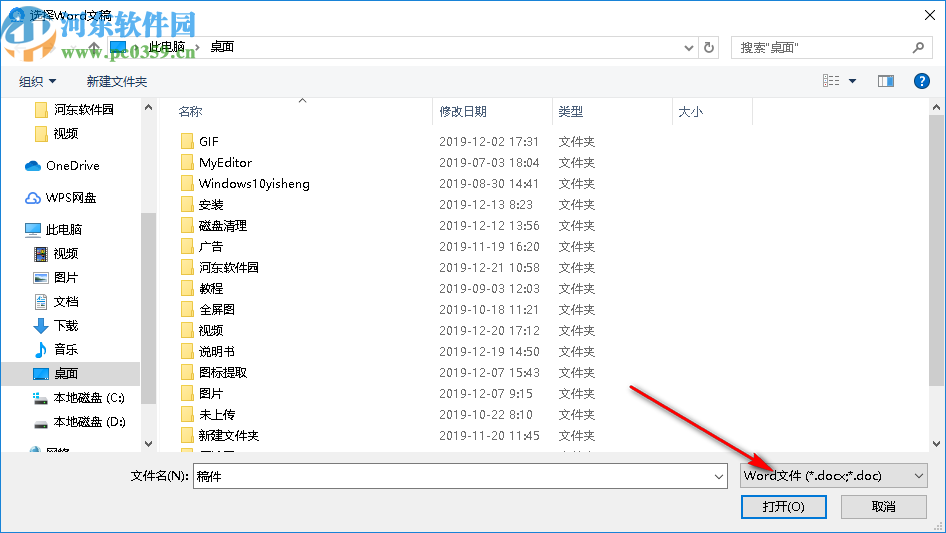
Task: Select 此电脑 in navigation tree
Action: click(x=54, y=229)
